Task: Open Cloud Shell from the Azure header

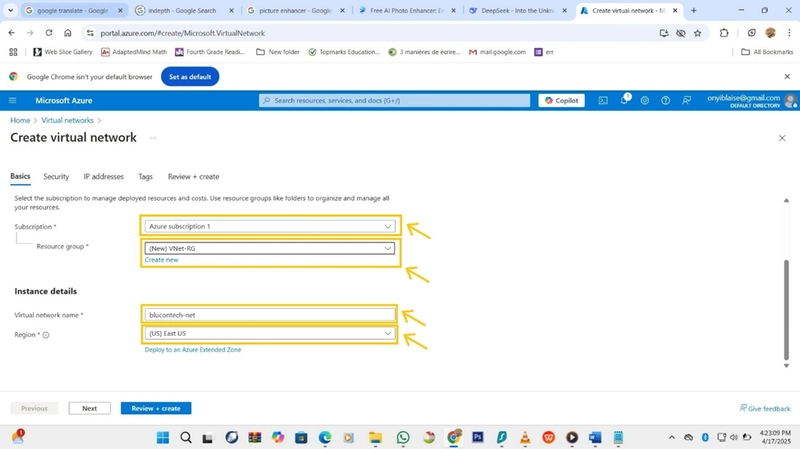Action: pos(603,101)
